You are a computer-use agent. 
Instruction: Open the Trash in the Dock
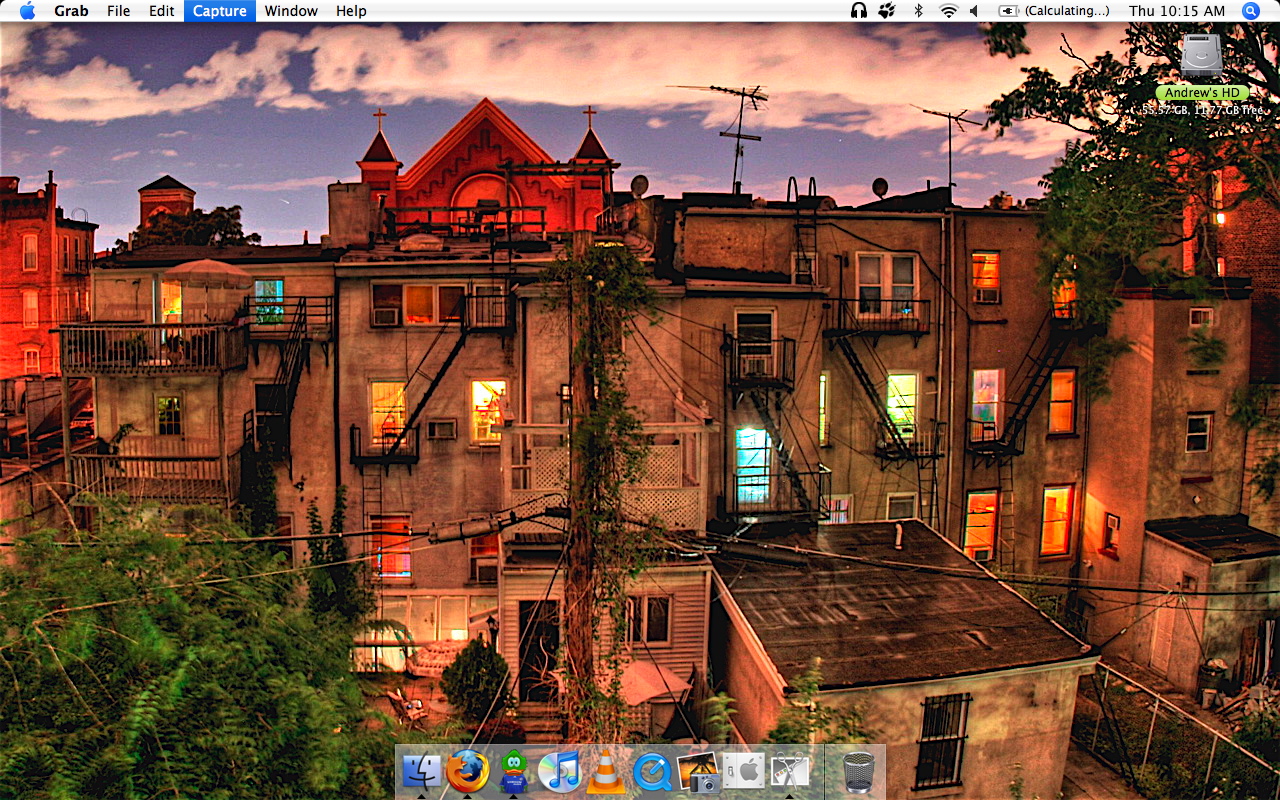858,771
